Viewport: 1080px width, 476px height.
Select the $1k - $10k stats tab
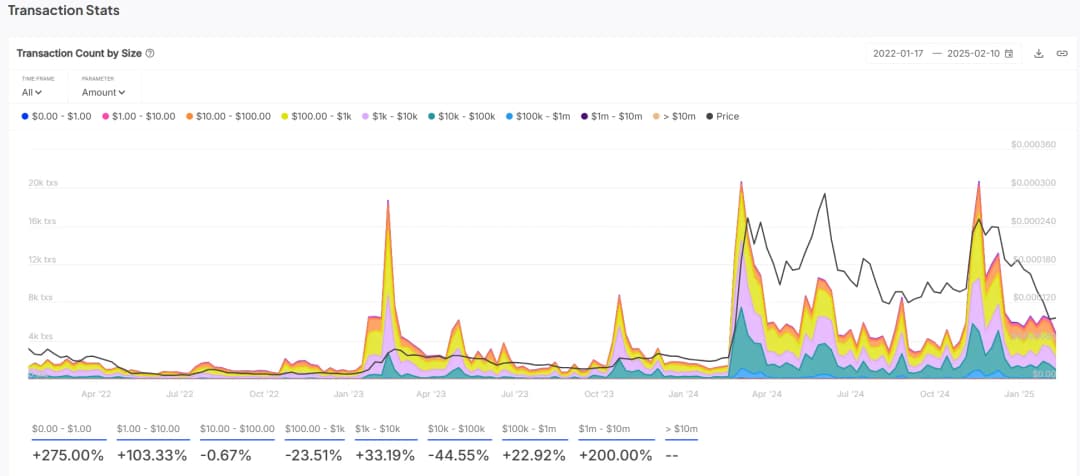tap(380, 429)
